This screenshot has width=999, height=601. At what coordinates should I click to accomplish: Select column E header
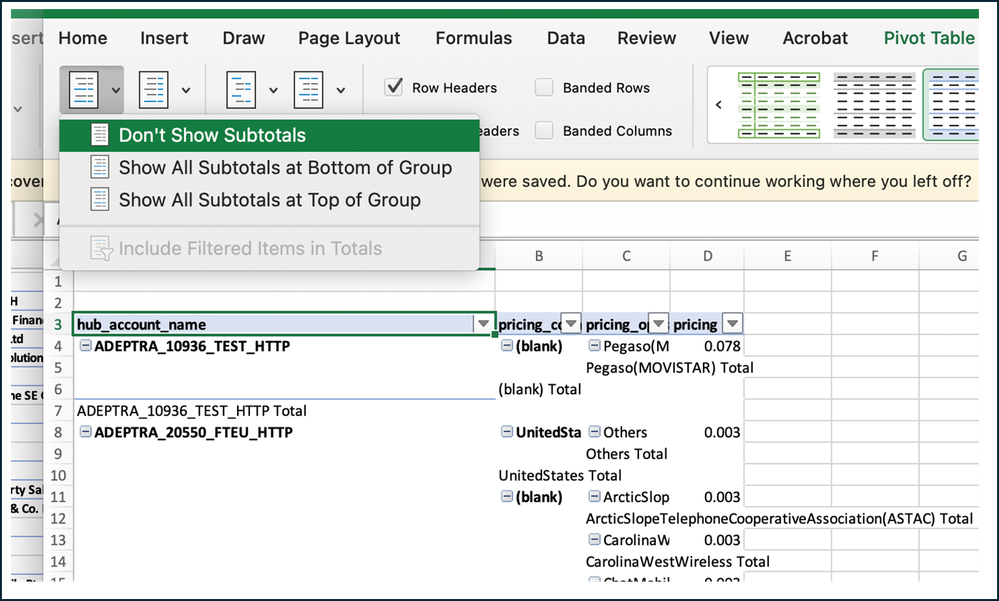coord(787,256)
